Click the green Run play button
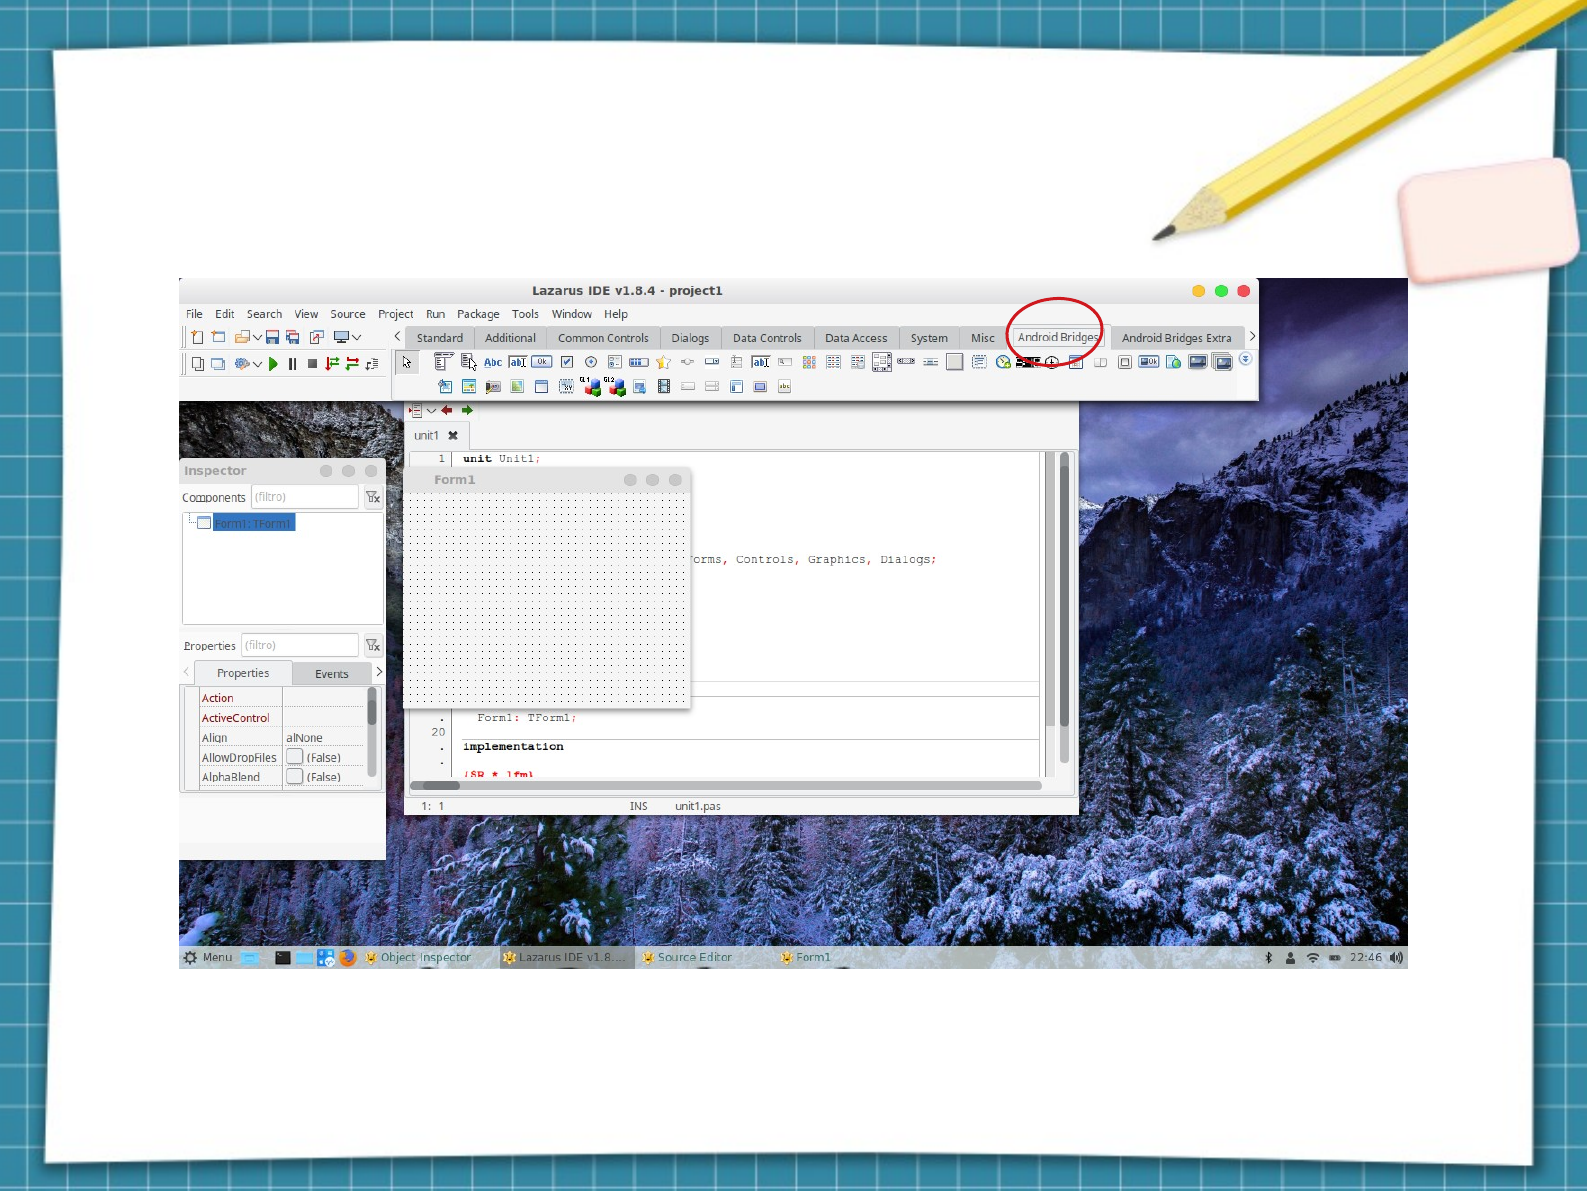Image resolution: width=1587 pixels, height=1191 pixels. point(273,364)
